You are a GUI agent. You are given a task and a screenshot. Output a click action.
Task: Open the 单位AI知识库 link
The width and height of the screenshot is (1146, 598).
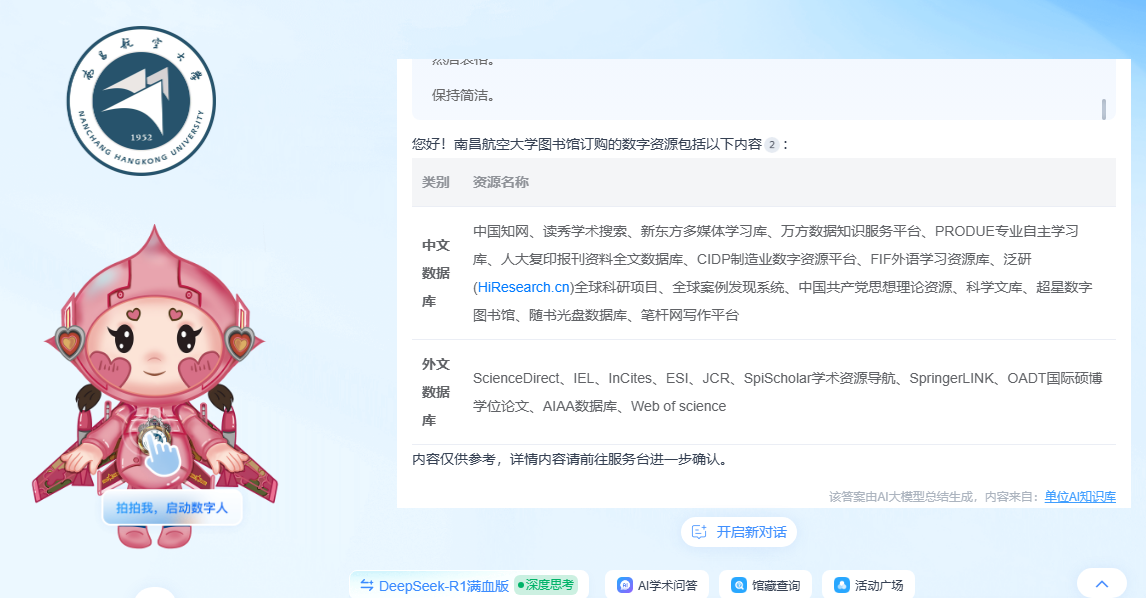(1082, 496)
